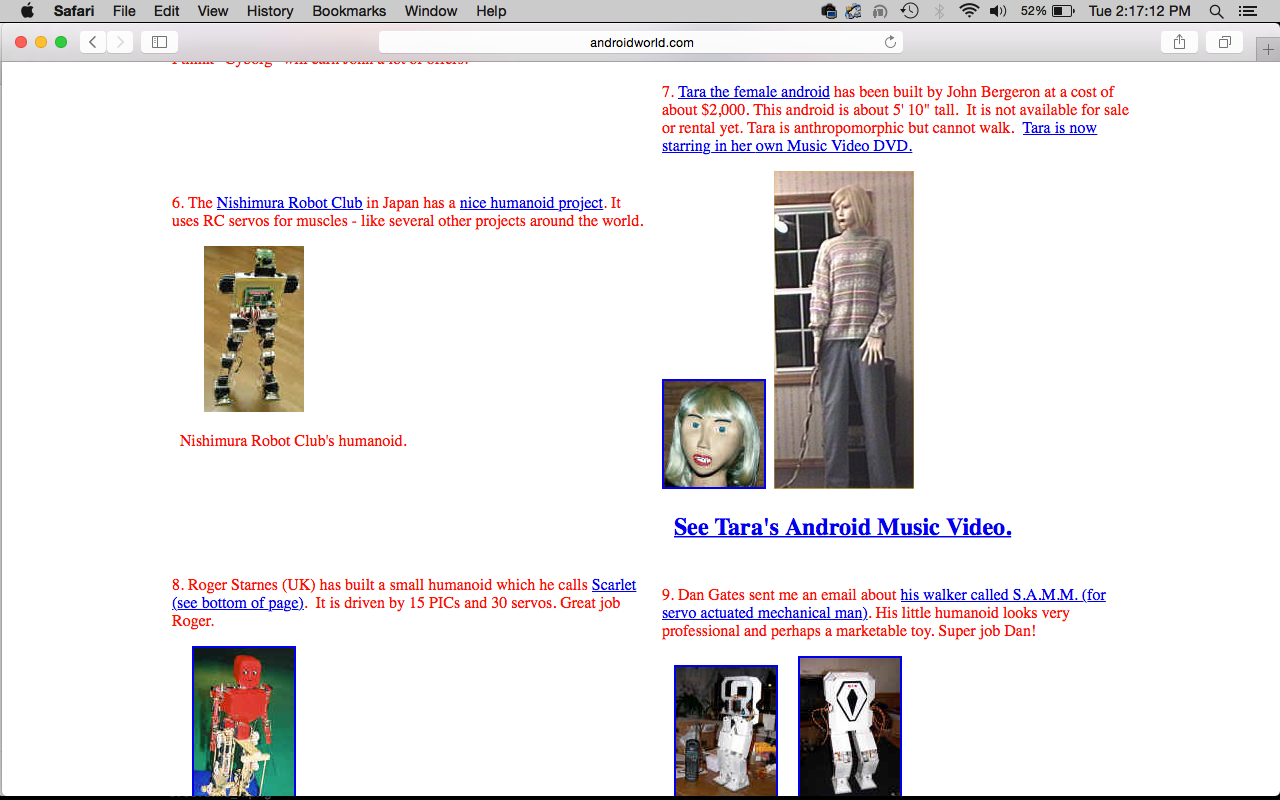
Task: Open the Window menu
Action: (431, 11)
